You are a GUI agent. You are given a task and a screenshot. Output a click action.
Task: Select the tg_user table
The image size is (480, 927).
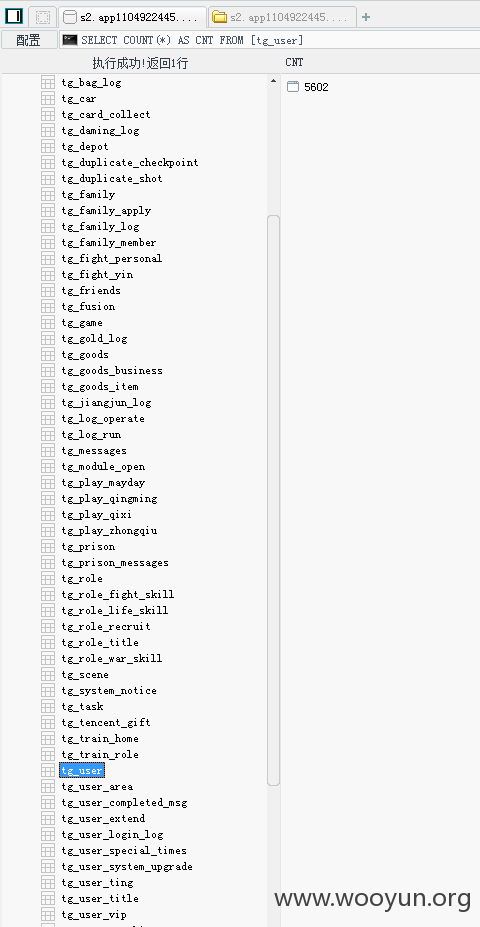pos(82,770)
